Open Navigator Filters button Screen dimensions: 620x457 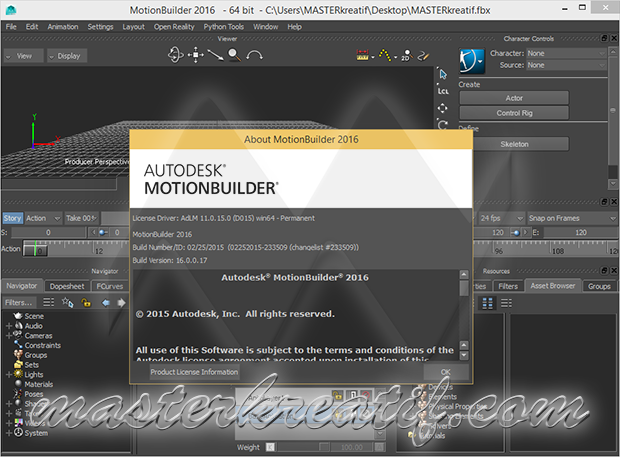point(19,302)
